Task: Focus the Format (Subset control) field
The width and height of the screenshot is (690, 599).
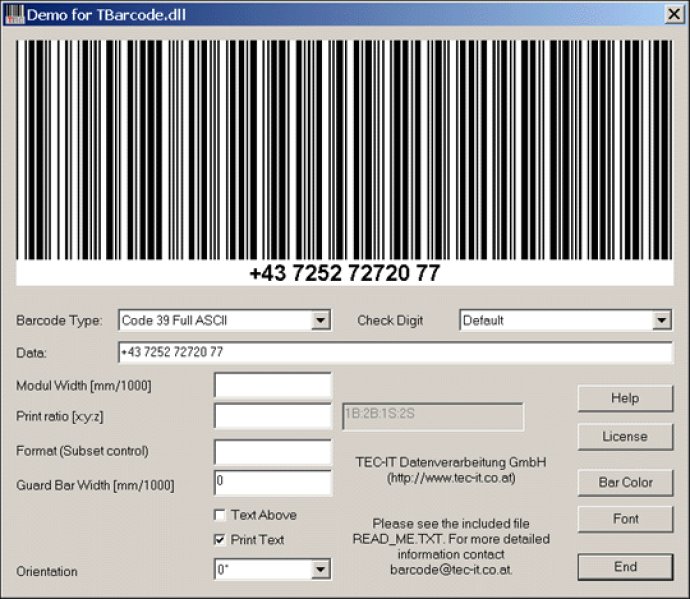Action: 273,452
